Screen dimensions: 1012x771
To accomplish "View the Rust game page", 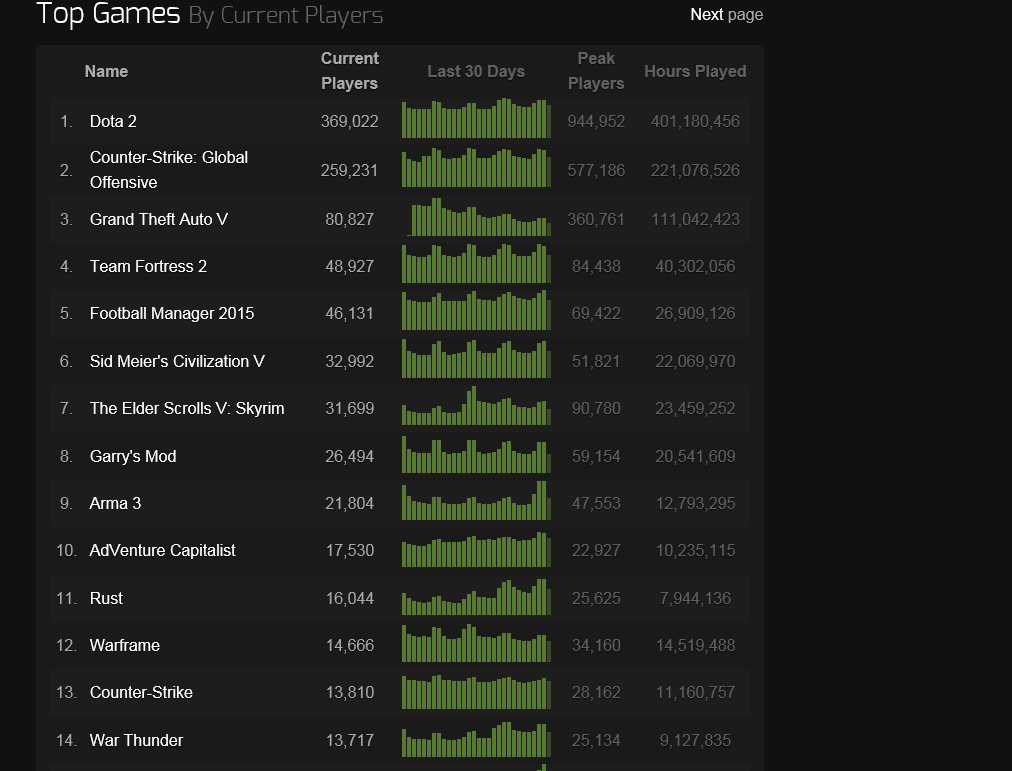I will [x=106, y=598].
